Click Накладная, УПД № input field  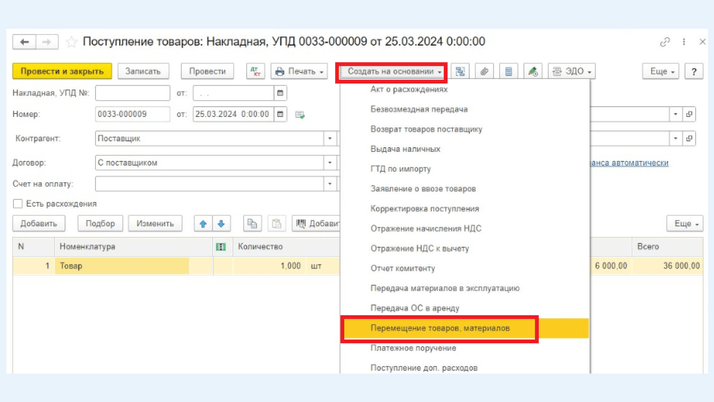(x=133, y=93)
